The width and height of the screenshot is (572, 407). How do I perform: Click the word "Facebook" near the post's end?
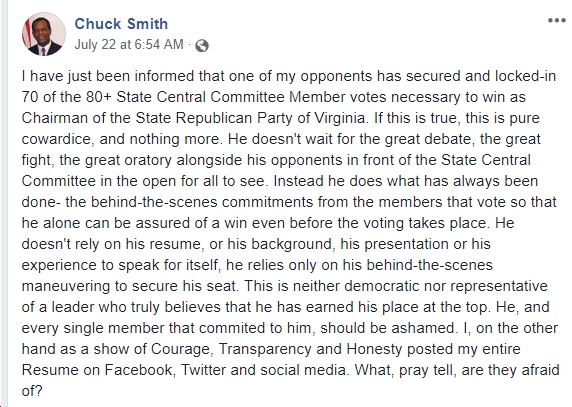[138, 370]
